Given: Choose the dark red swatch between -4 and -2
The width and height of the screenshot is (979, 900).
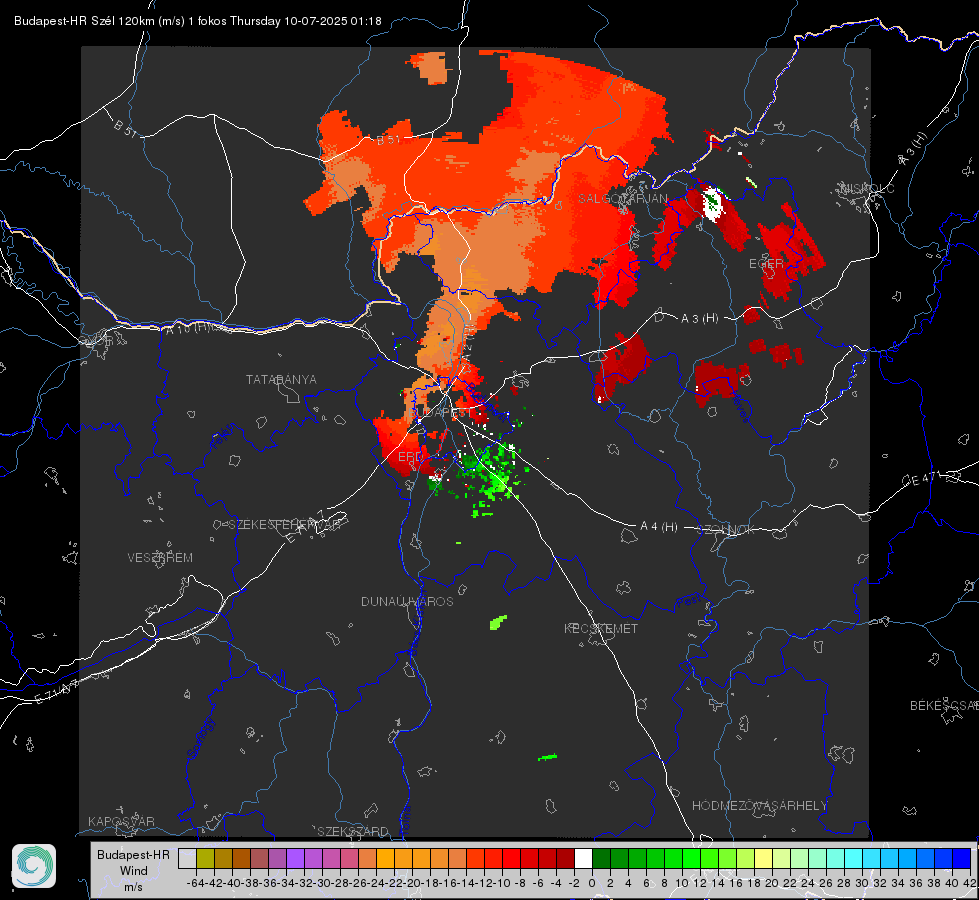Looking at the screenshot, I should (x=566, y=858).
